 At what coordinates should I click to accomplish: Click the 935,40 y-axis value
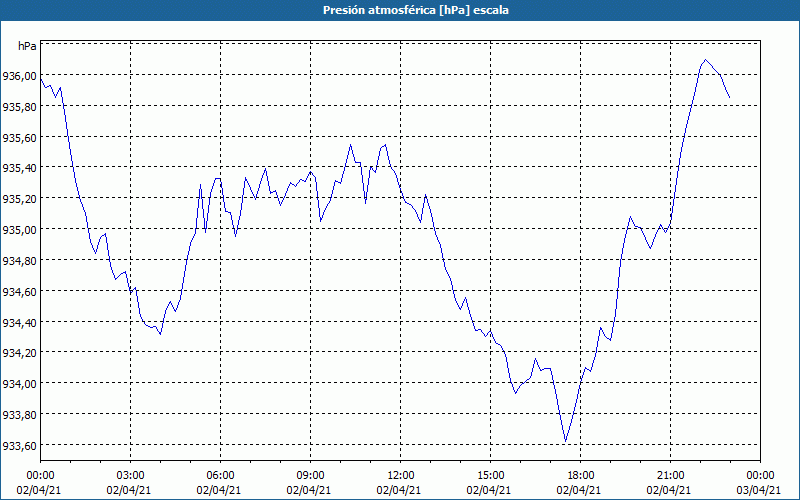tap(19, 168)
